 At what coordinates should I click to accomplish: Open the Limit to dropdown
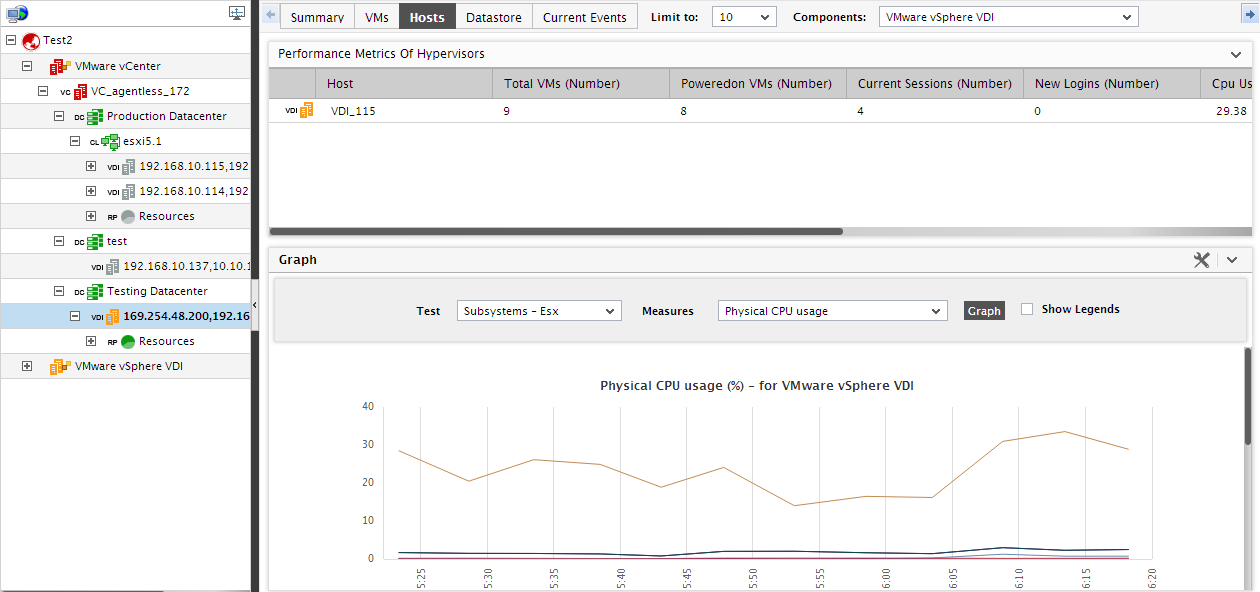[x=744, y=17]
